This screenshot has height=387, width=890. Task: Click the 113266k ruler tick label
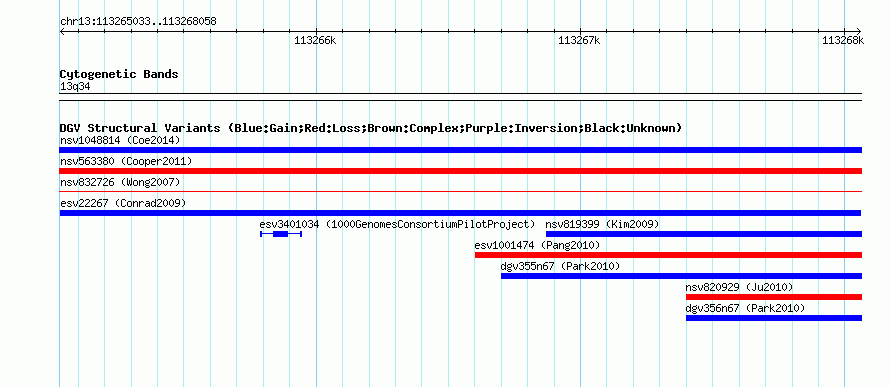click(315, 40)
